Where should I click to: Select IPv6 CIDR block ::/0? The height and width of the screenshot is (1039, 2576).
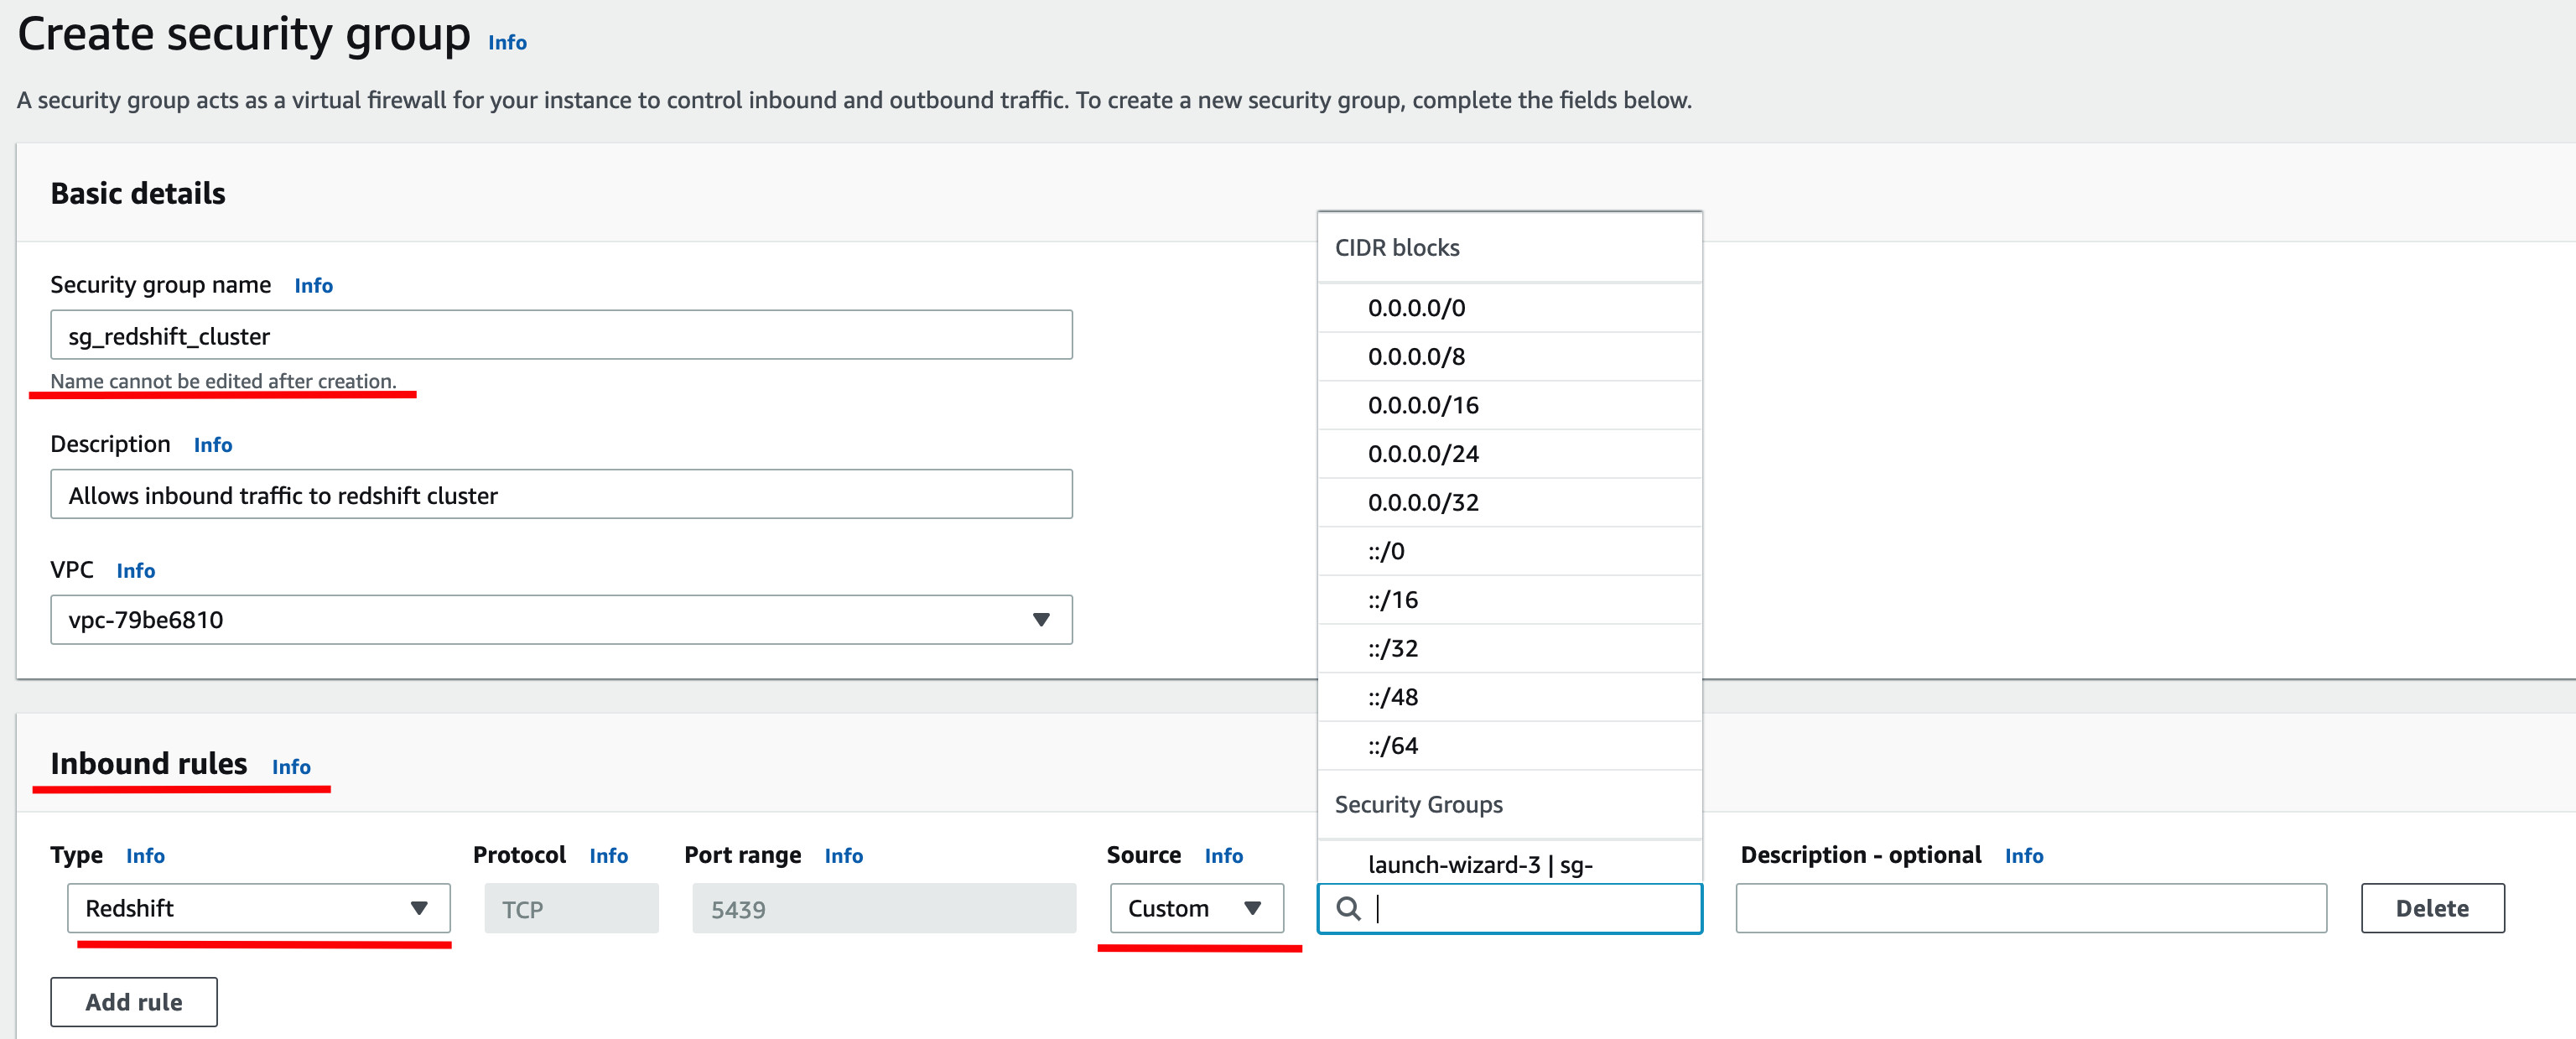(x=1509, y=551)
